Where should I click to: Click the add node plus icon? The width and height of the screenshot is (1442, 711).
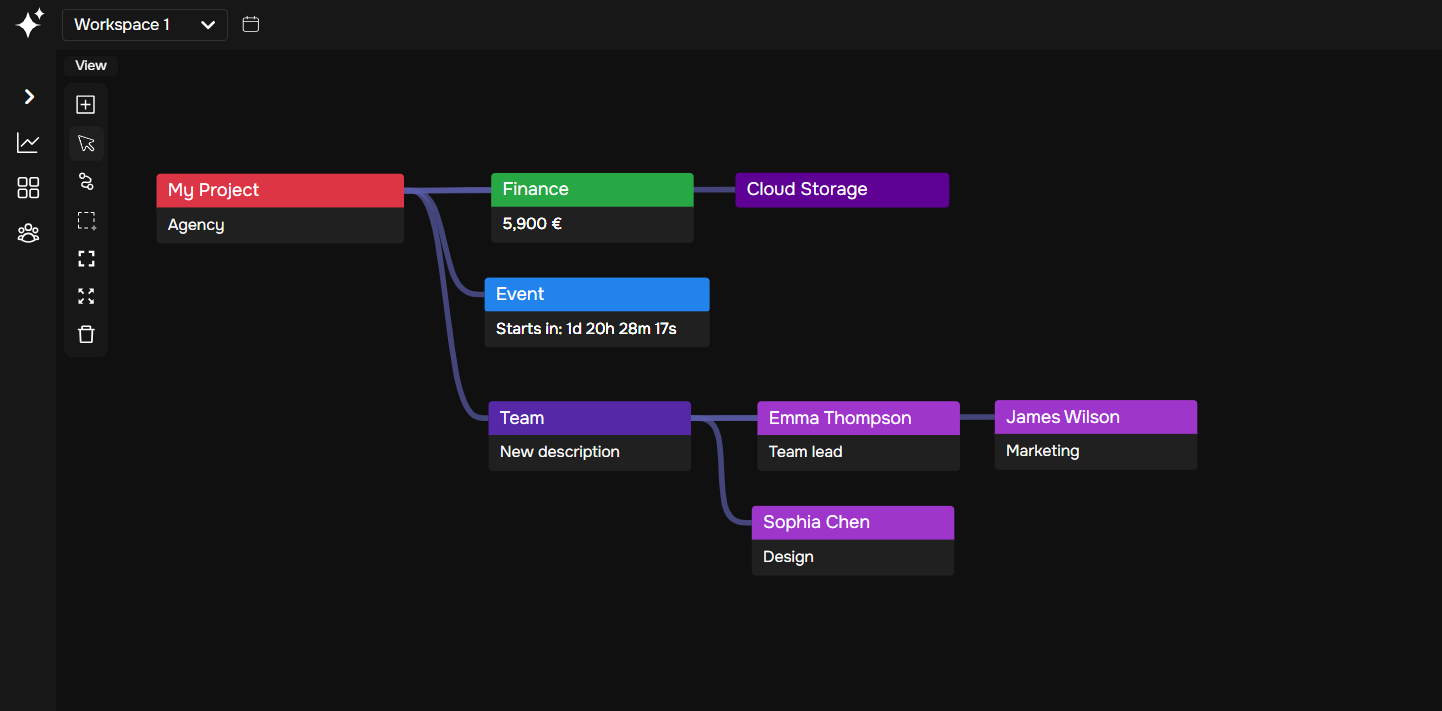86,105
